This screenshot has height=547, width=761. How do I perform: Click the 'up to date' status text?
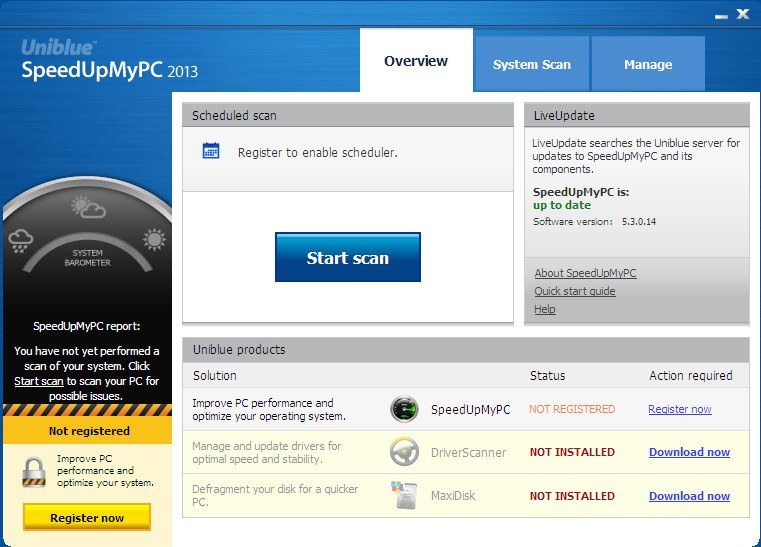(x=562, y=205)
